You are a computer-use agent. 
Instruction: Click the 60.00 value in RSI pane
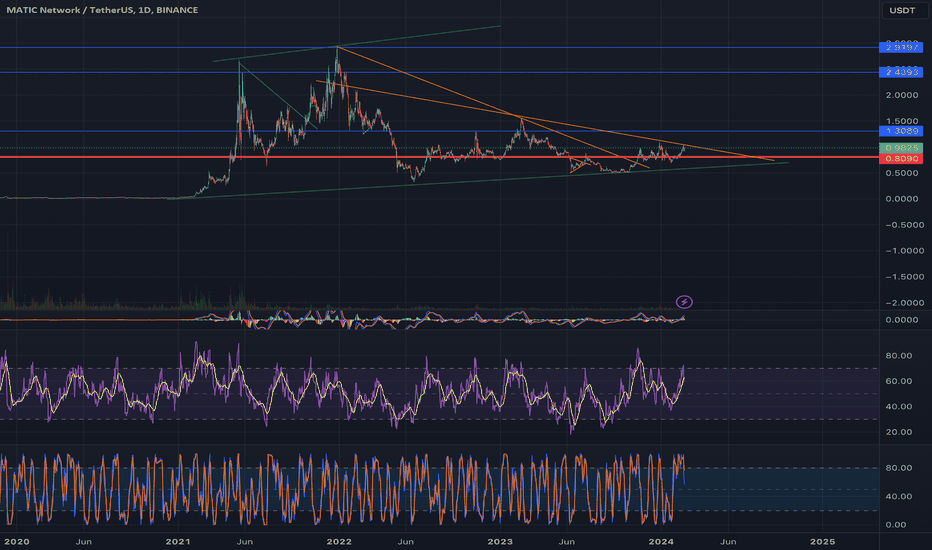click(x=899, y=381)
